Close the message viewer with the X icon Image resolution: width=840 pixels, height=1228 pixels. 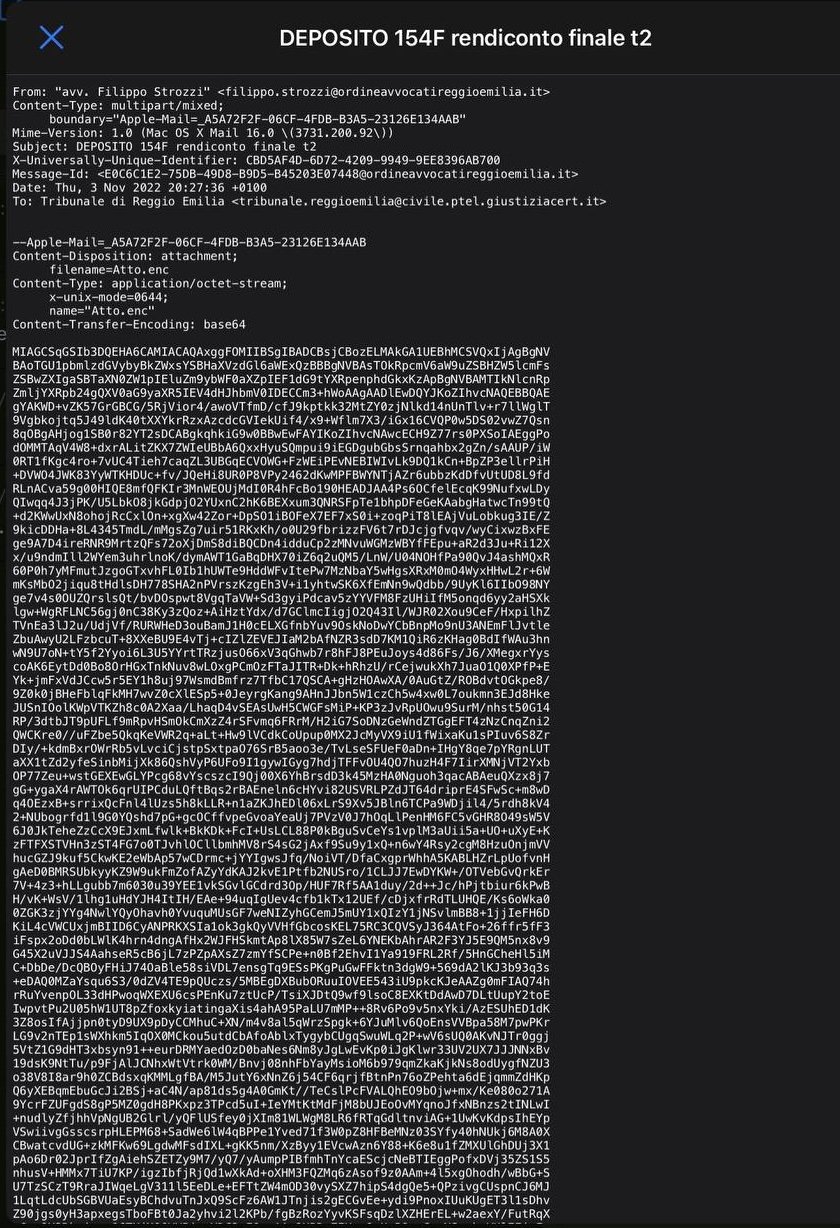click(51, 38)
